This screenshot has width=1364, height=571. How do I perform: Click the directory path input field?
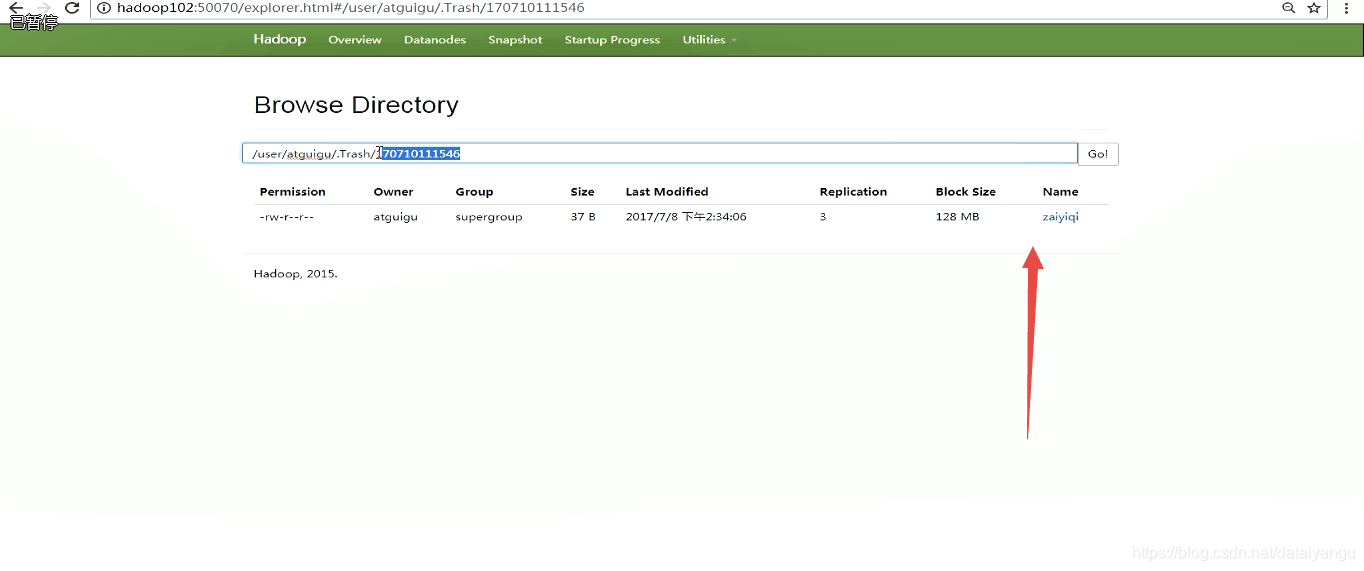click(x=659, y=153)
